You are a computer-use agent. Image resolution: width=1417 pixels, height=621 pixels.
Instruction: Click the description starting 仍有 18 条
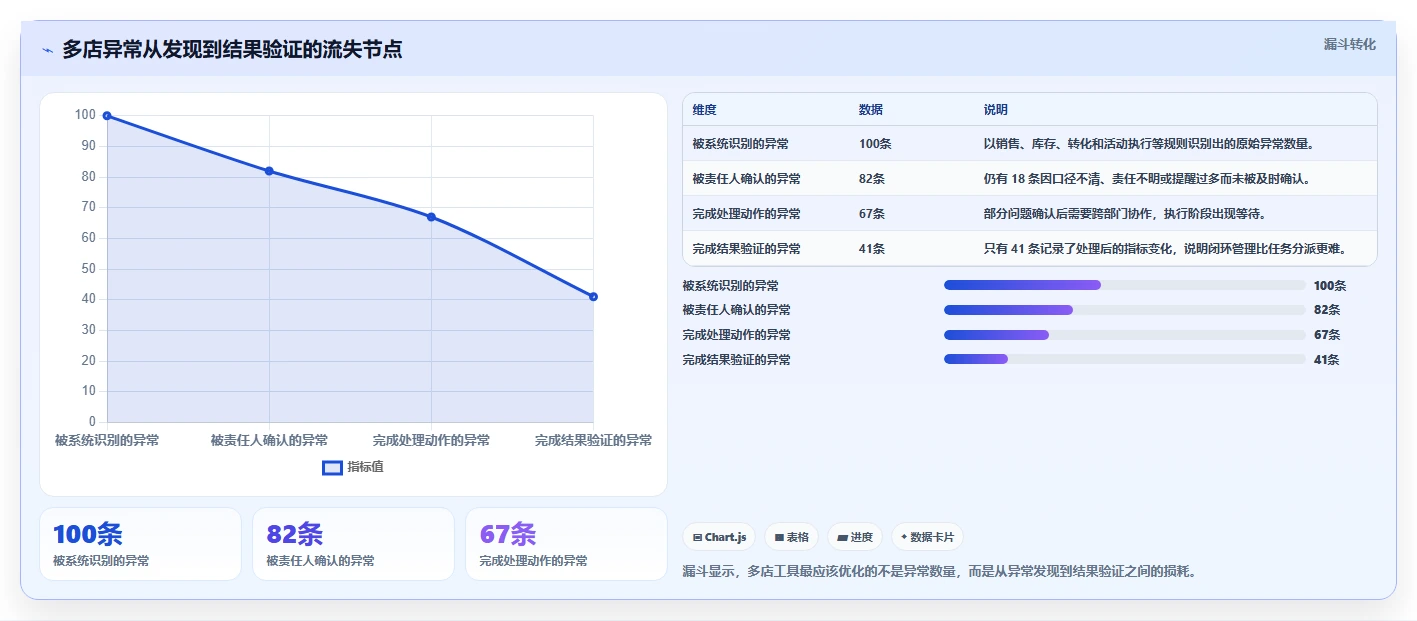point(1146,179)
